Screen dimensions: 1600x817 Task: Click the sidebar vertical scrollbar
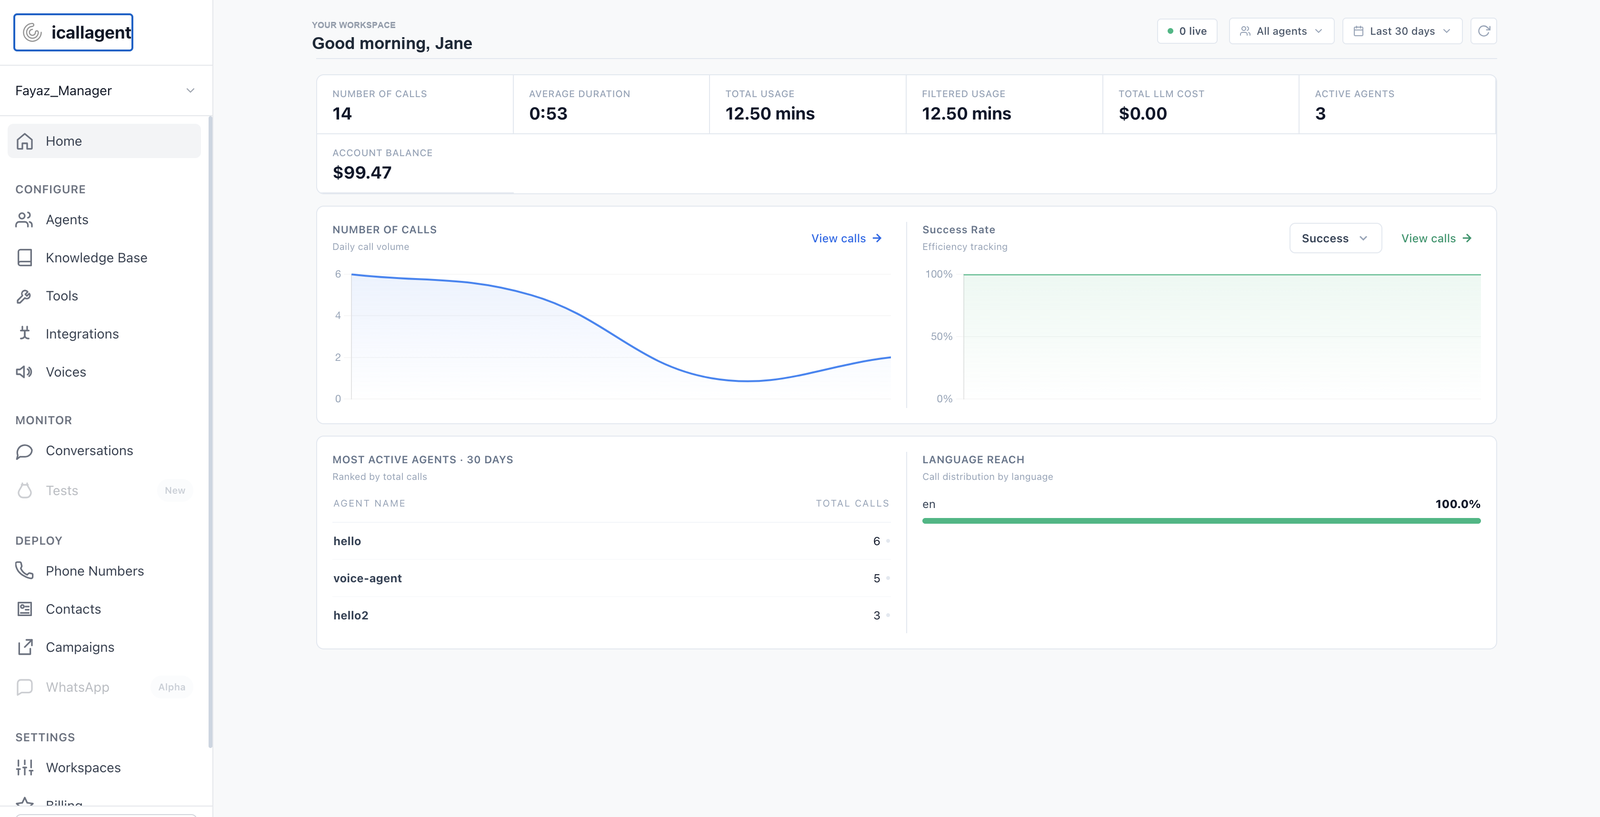[210, 431]
